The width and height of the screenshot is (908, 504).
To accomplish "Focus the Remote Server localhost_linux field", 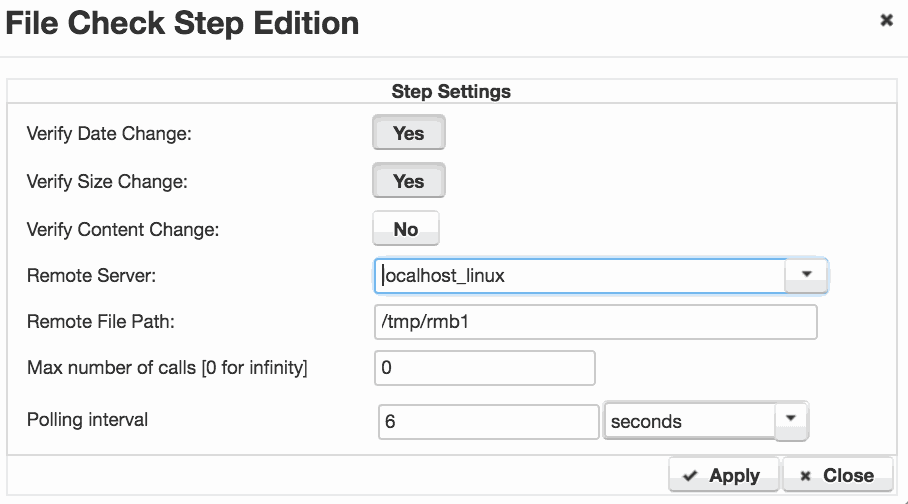I will (580, 276).
